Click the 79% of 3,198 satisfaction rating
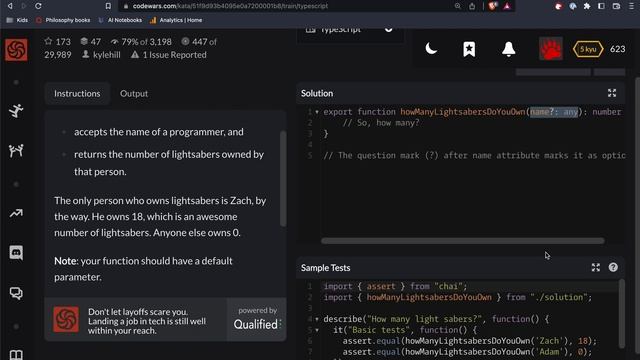 click(141, 42)
